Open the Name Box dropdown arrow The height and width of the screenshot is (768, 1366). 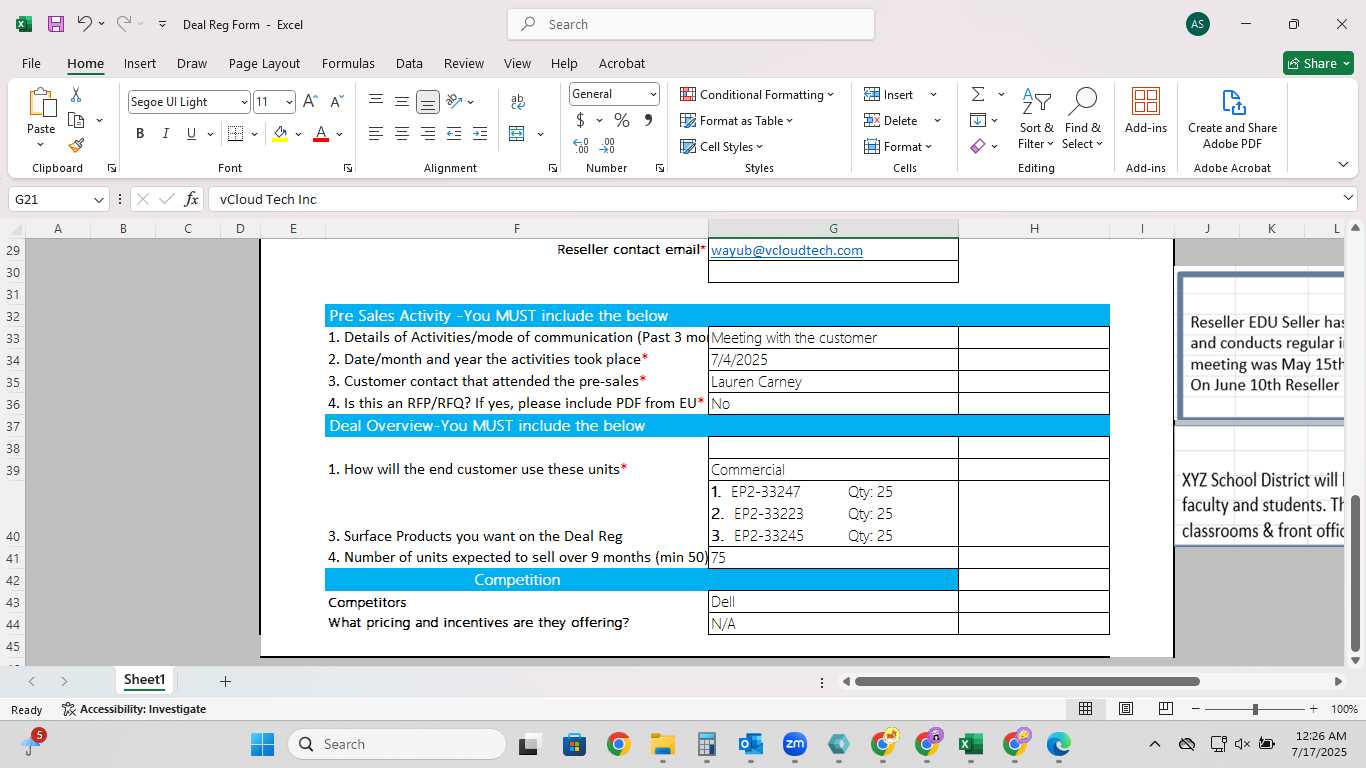[x=99, y=200]
